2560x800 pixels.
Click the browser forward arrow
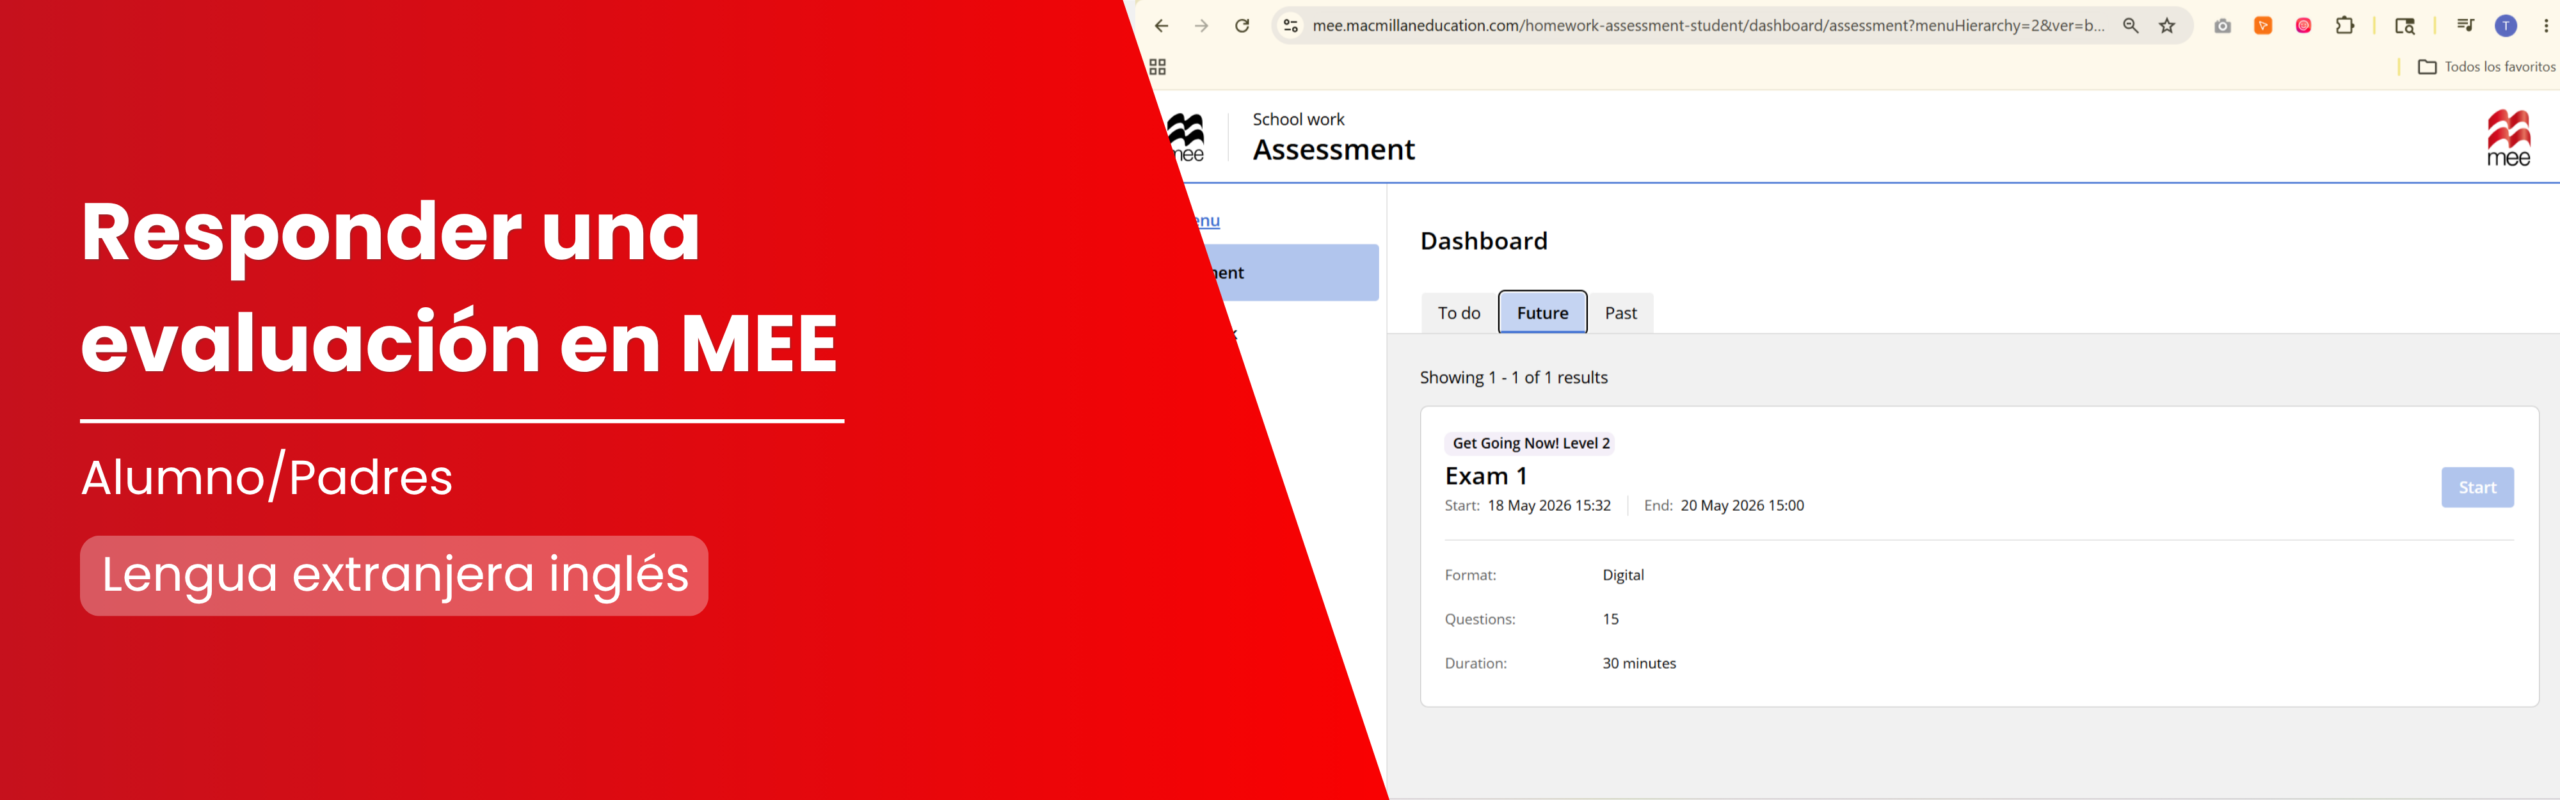click(1201, 26)
